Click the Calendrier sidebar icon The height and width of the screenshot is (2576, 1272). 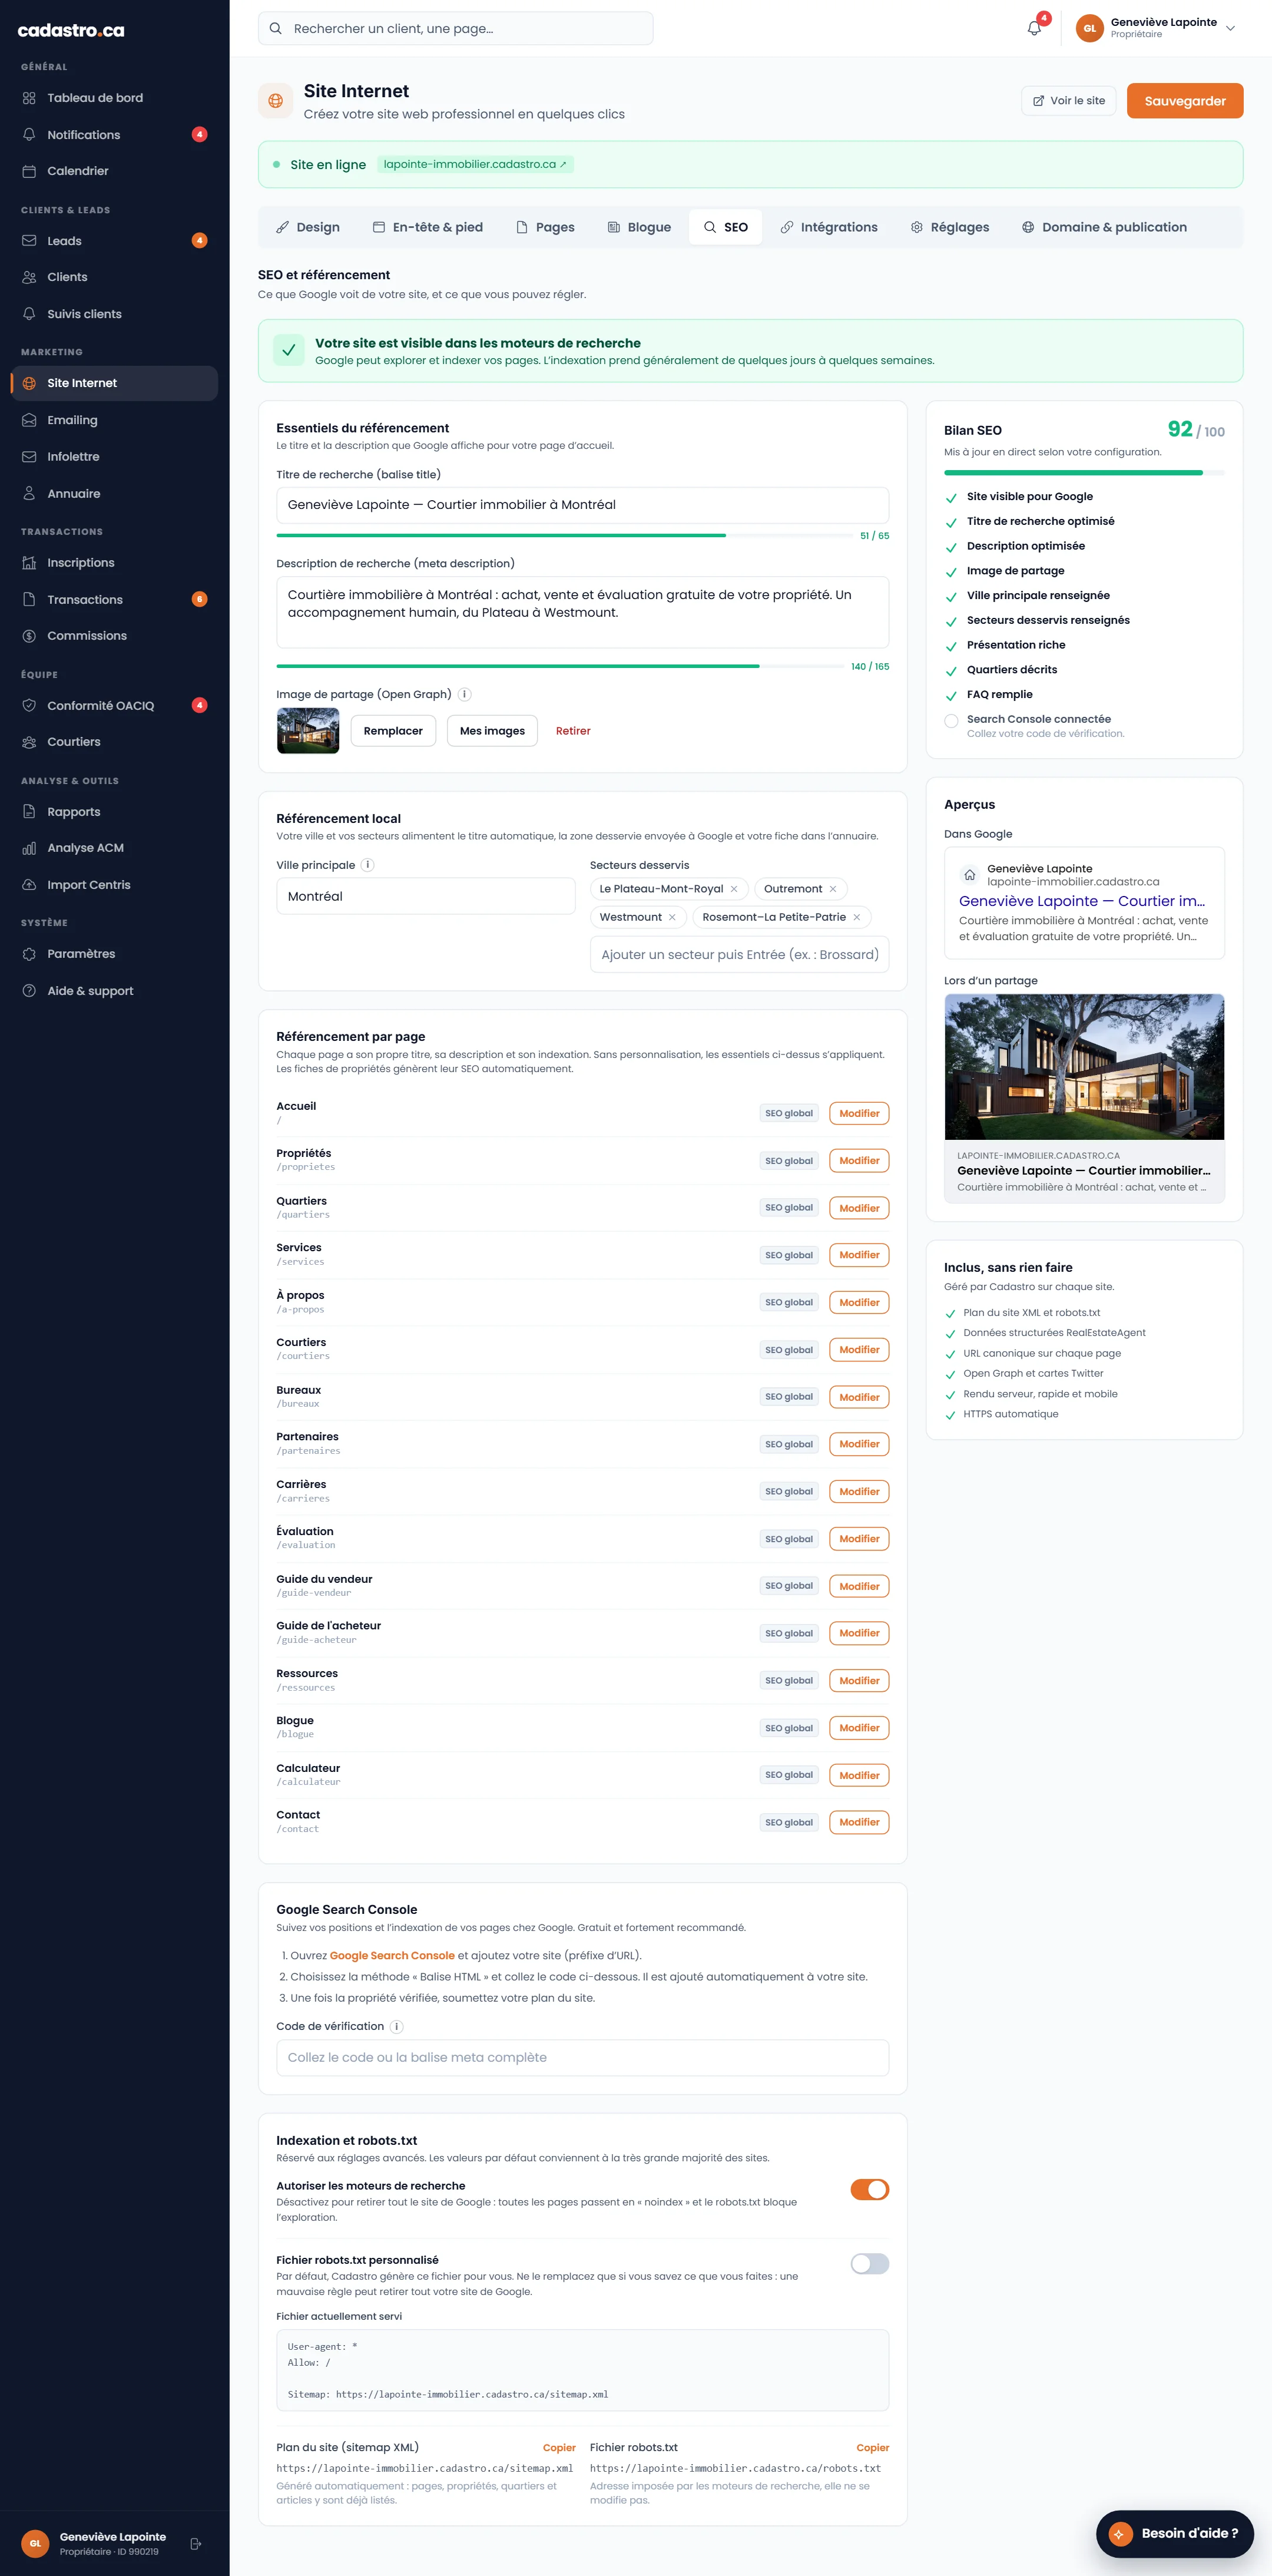29,171
